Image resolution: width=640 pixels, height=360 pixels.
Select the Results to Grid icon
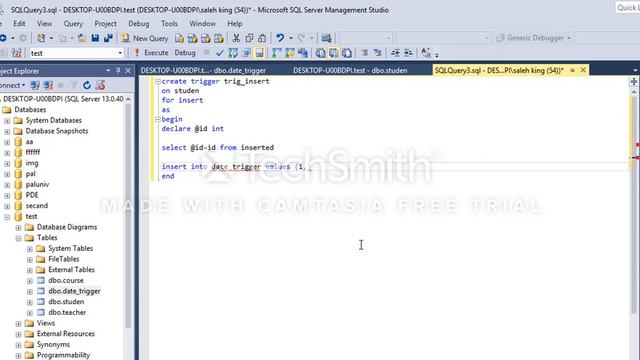[x=333, y=53]
